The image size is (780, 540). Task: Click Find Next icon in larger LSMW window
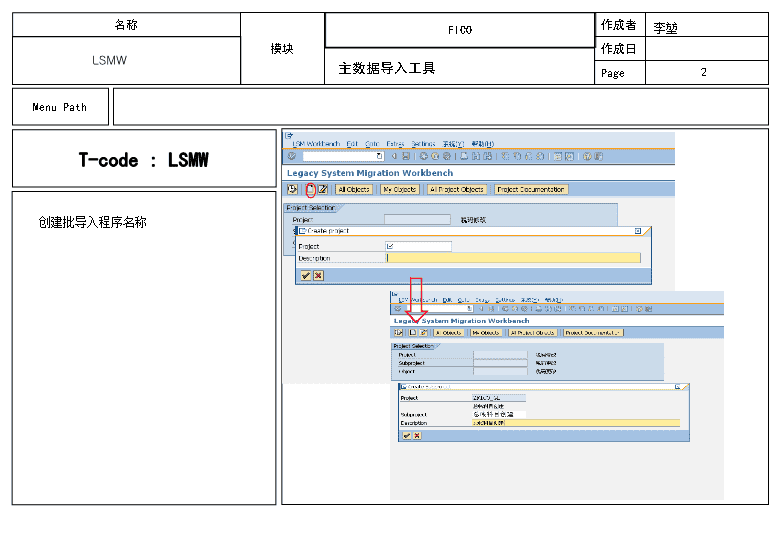[488, 156]
